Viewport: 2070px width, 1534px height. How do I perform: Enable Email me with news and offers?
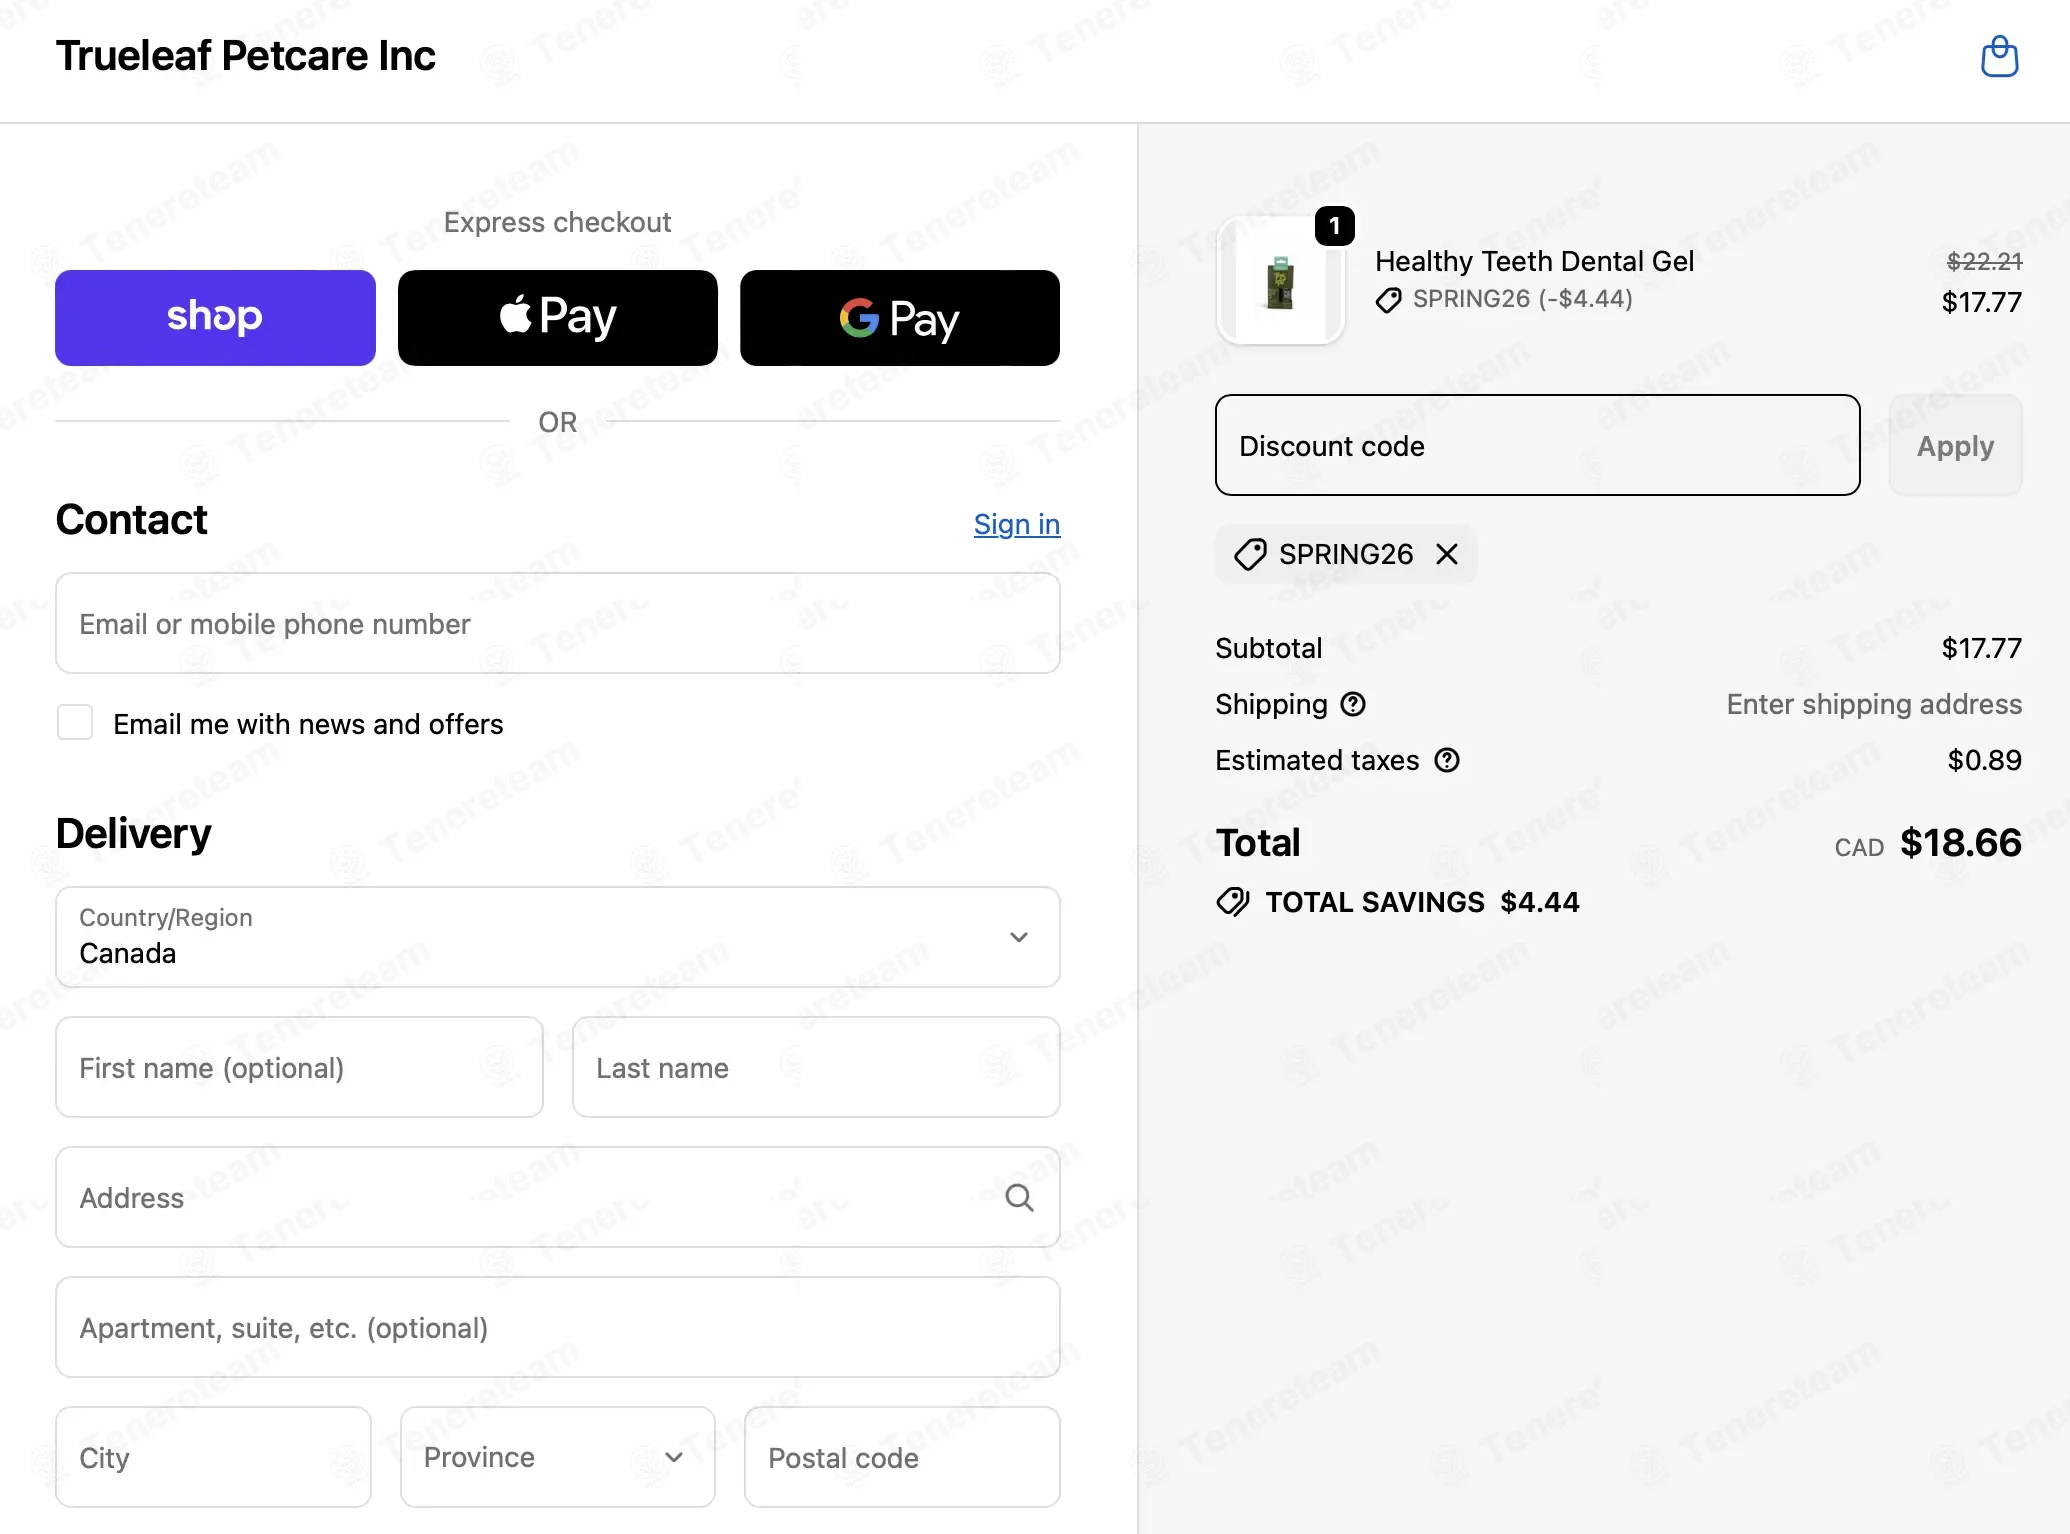pos(75,722)
